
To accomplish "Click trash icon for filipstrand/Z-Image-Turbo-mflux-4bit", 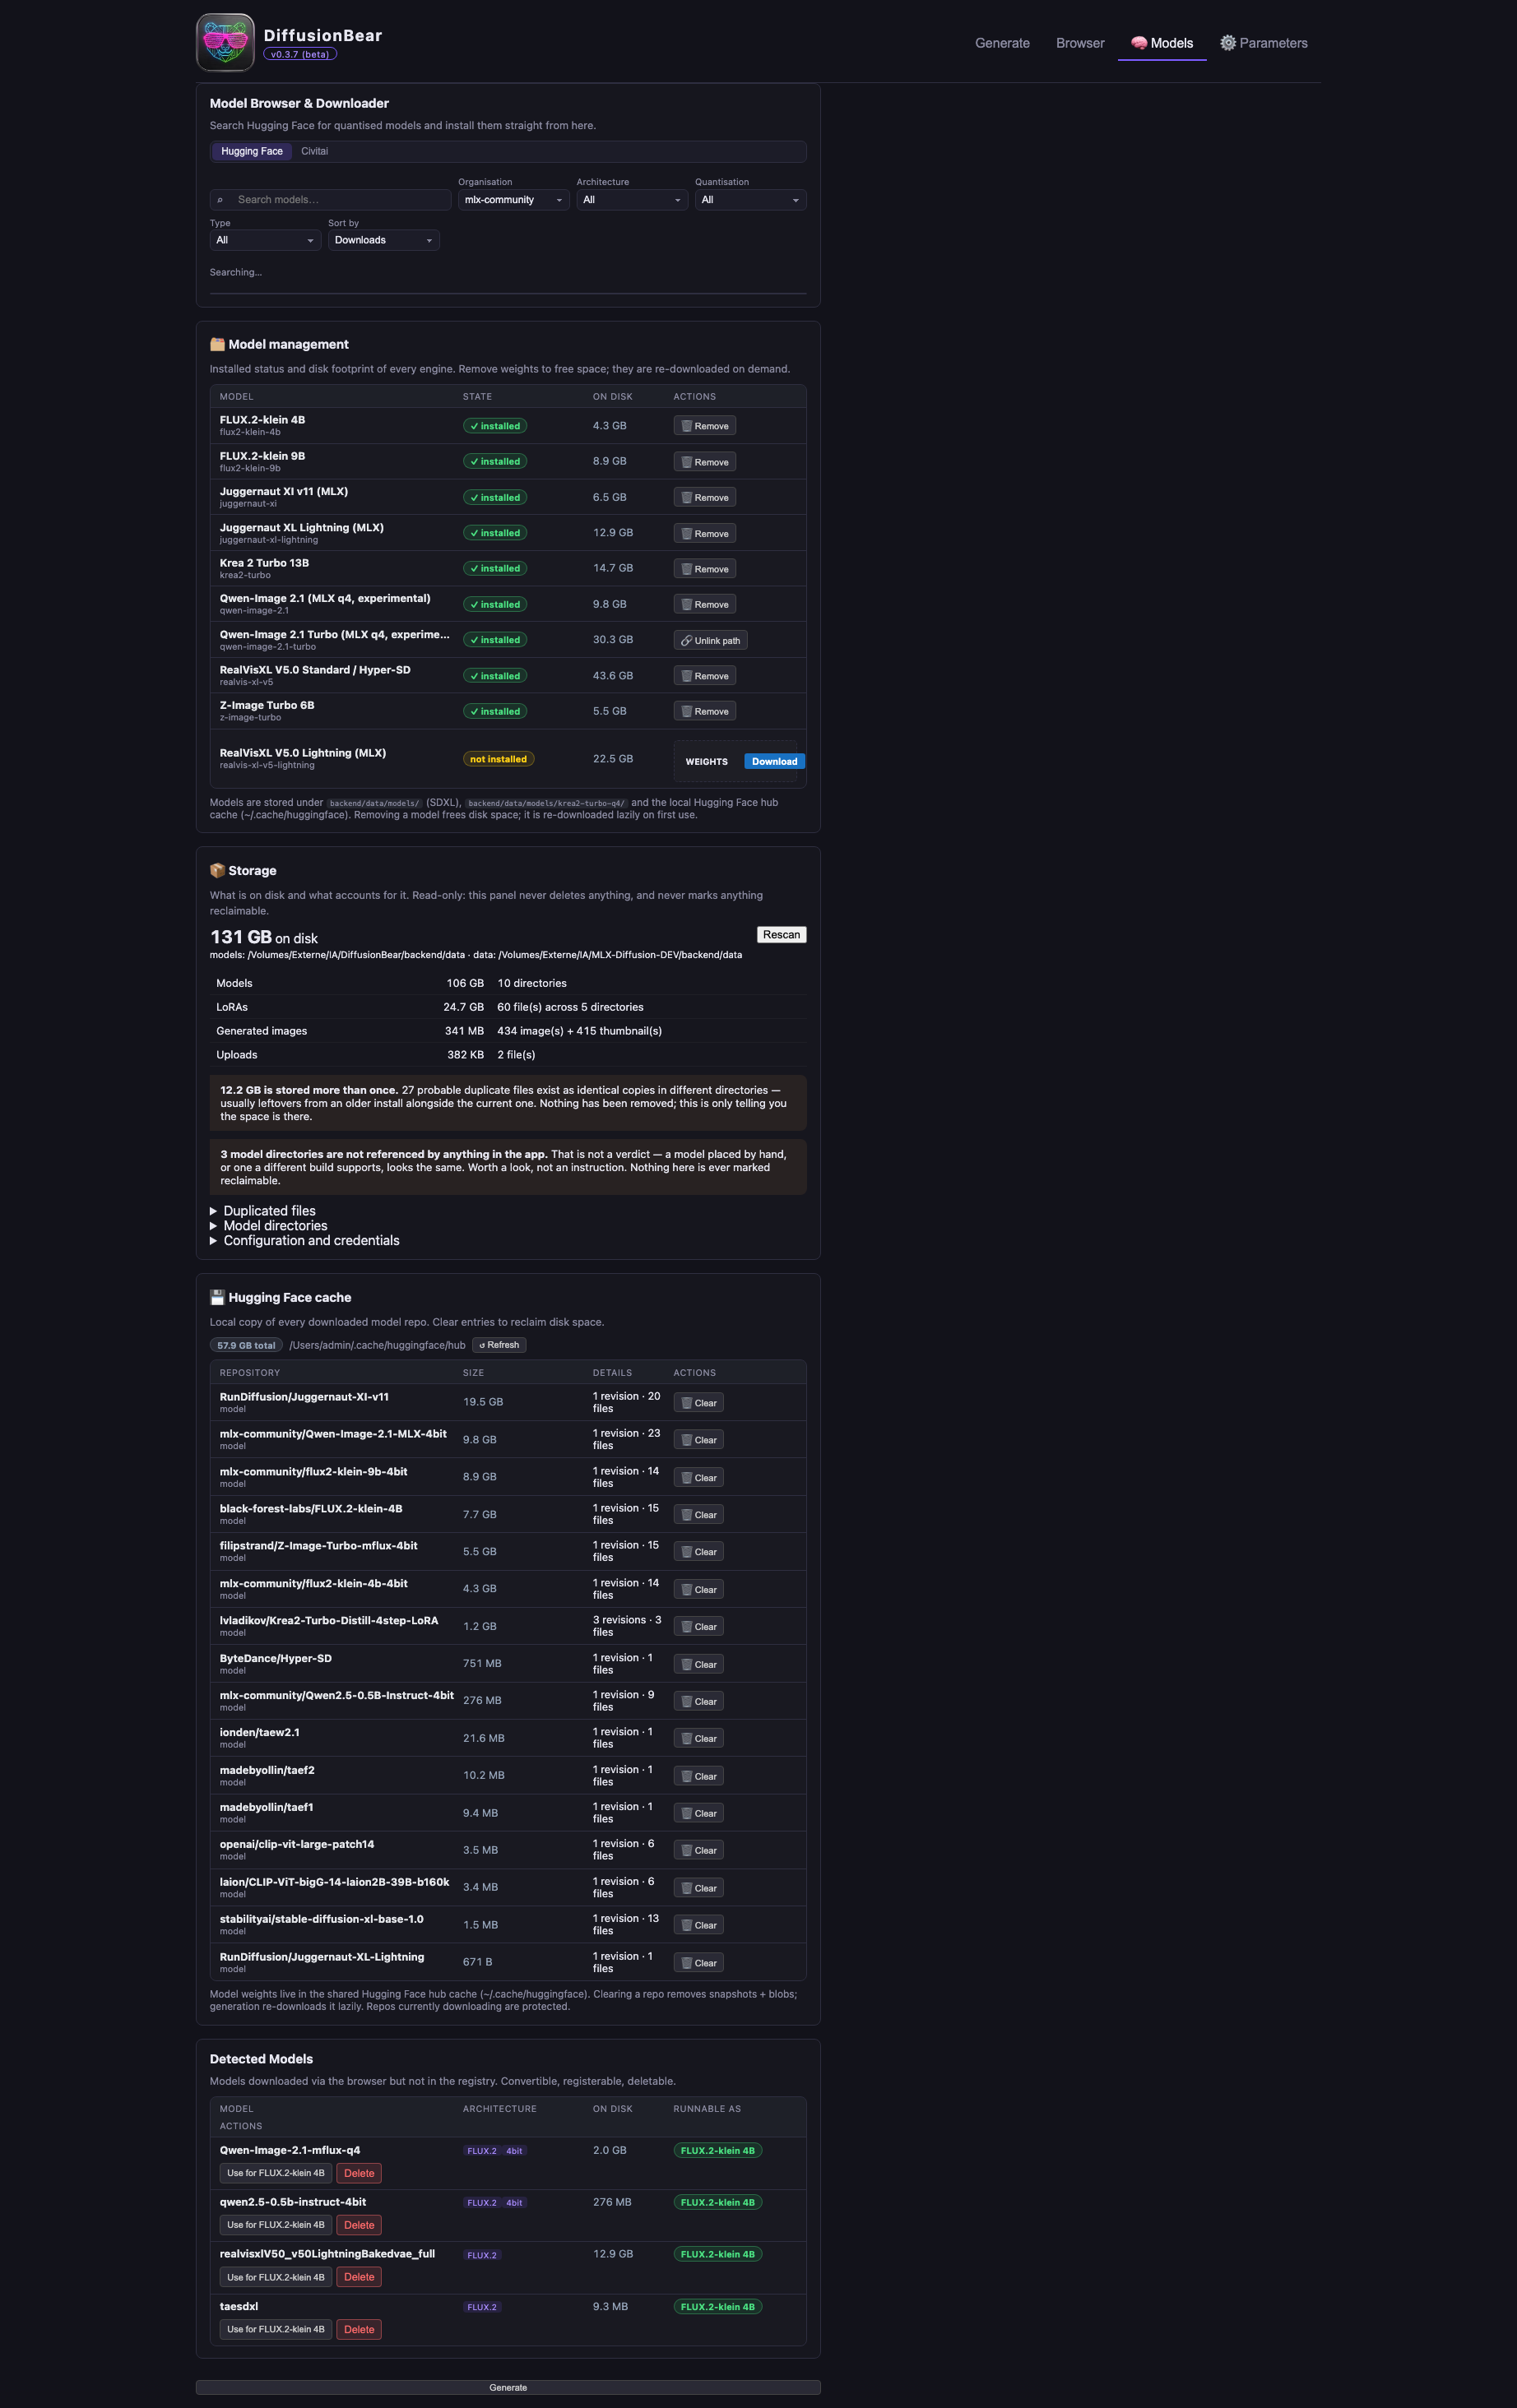I will (x=687, y=1552).
